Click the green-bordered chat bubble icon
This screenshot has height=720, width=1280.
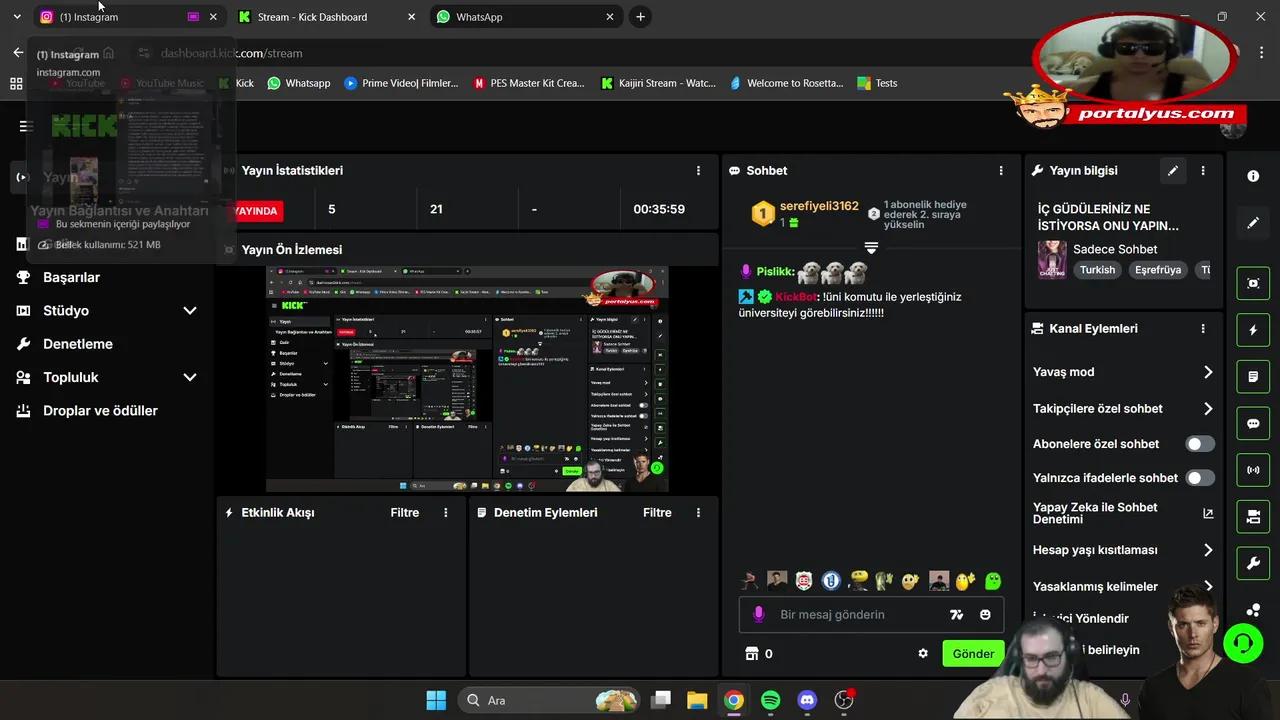pos(1253,423)
